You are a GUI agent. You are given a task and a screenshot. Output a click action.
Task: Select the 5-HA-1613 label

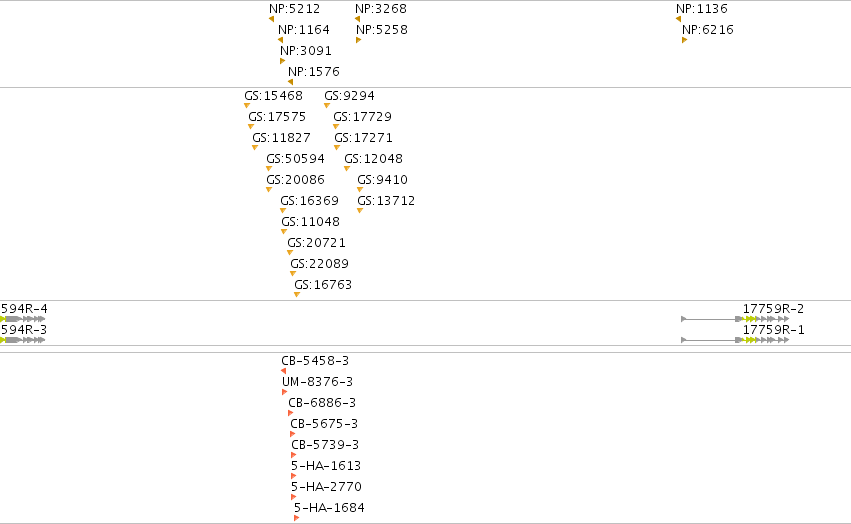point(326,466)
